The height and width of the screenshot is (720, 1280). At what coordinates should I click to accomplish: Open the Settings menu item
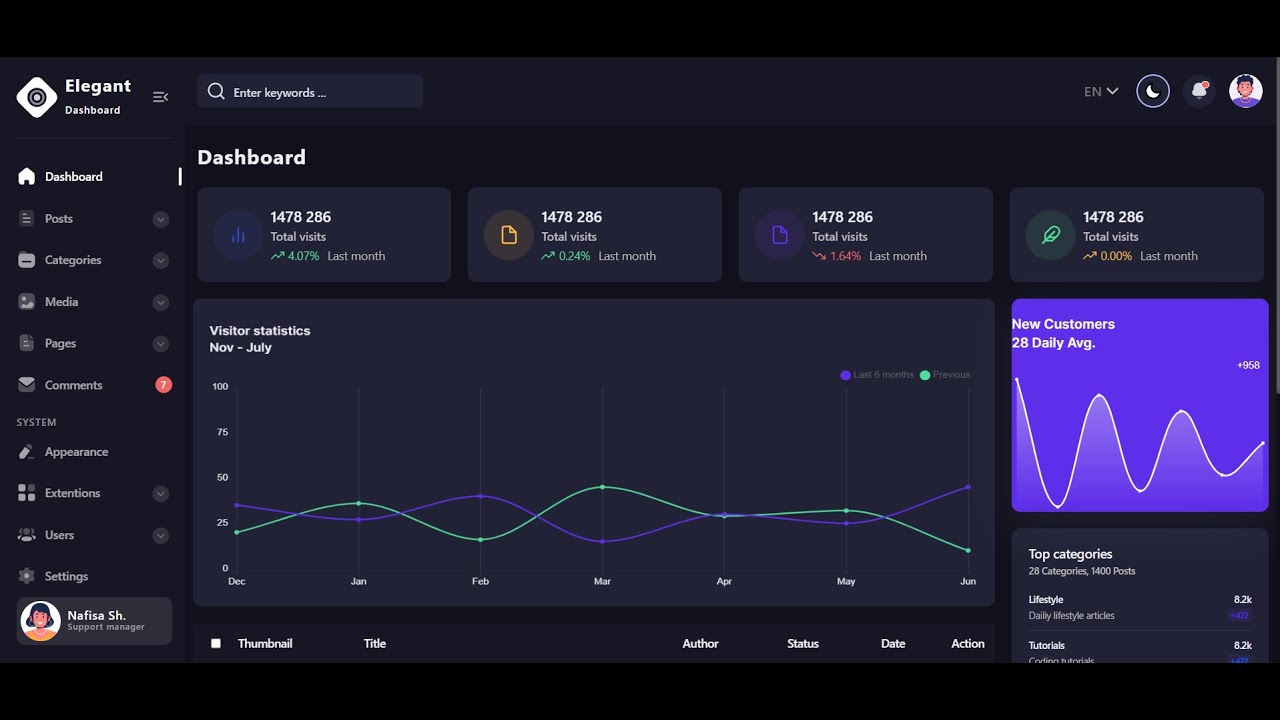point(94,576)
